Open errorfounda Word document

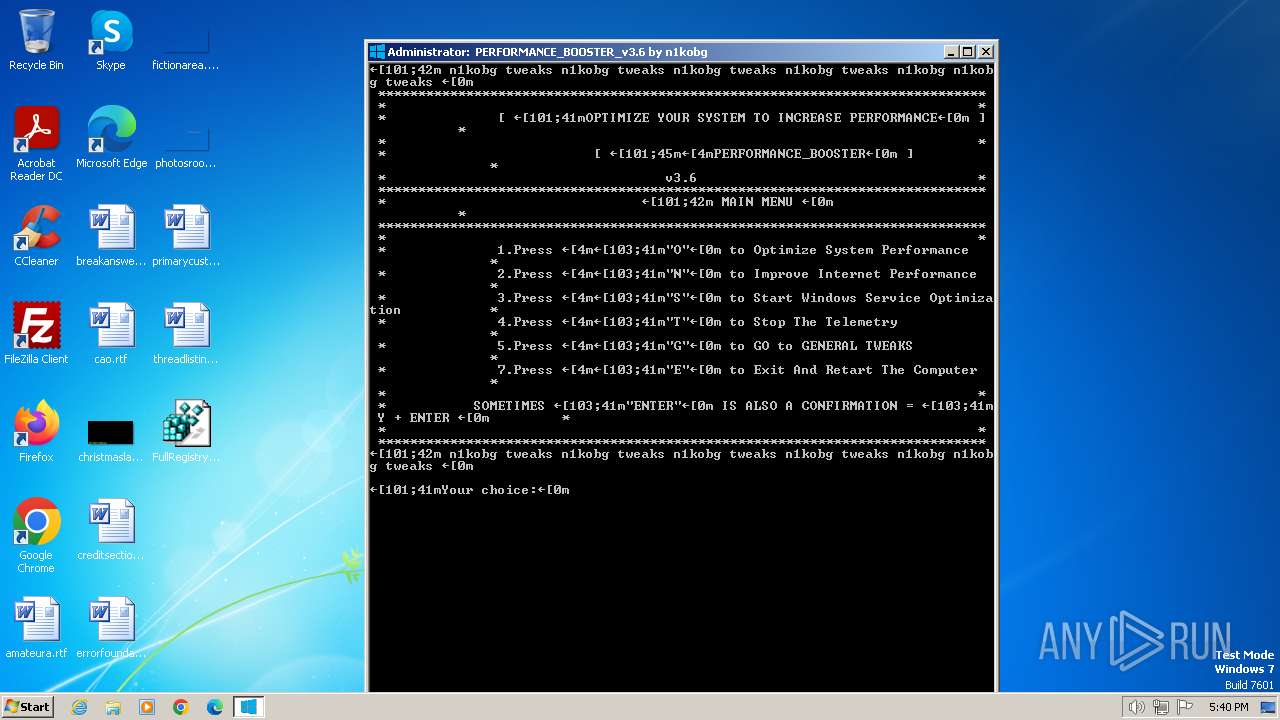click(111, 628)
